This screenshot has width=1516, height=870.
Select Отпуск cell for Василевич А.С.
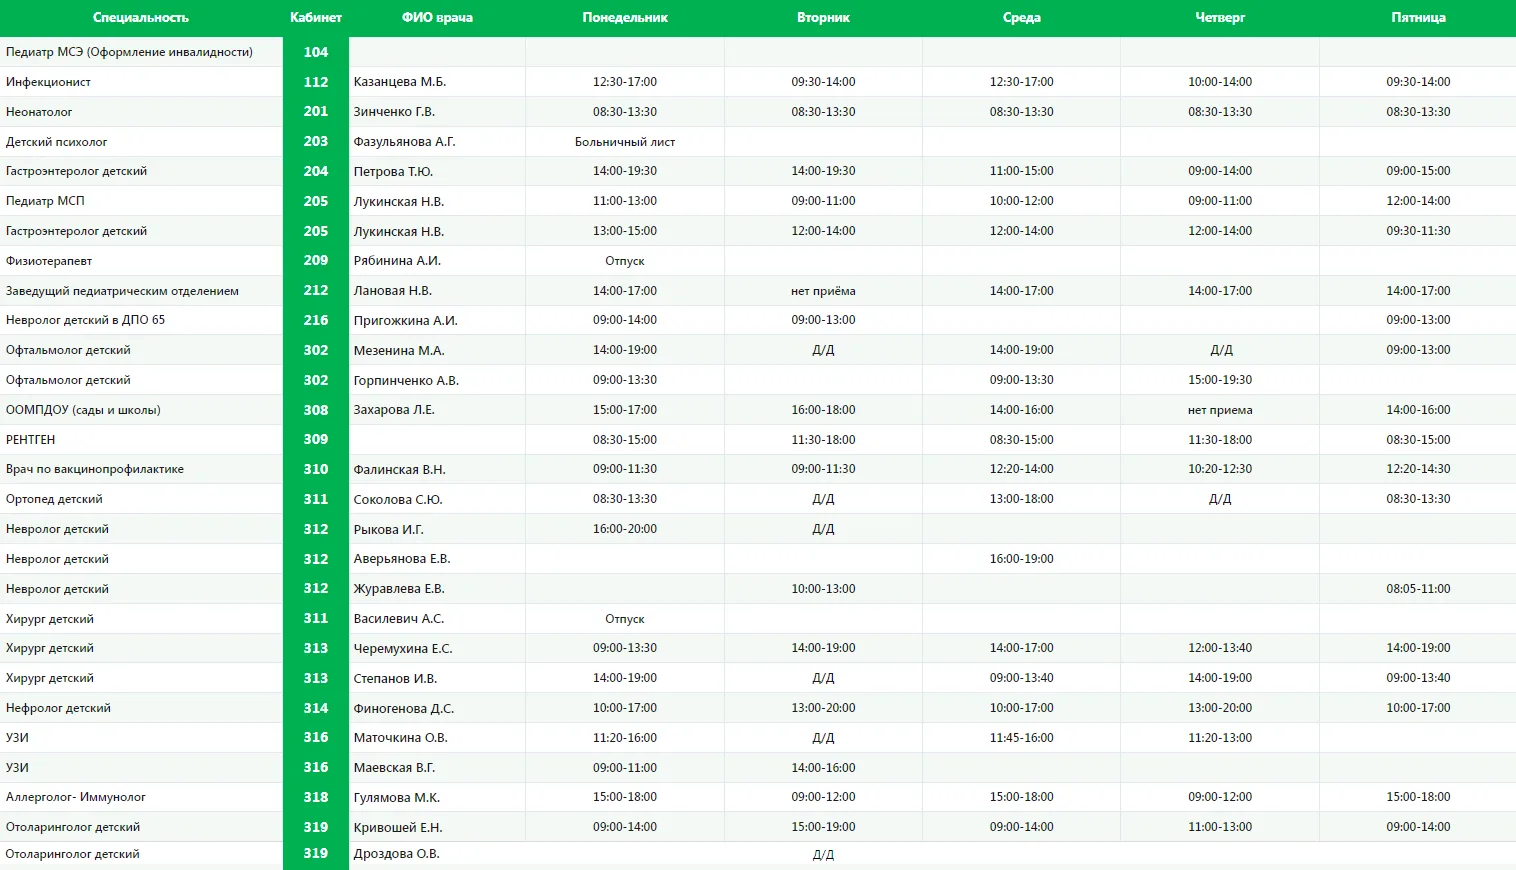625,619
